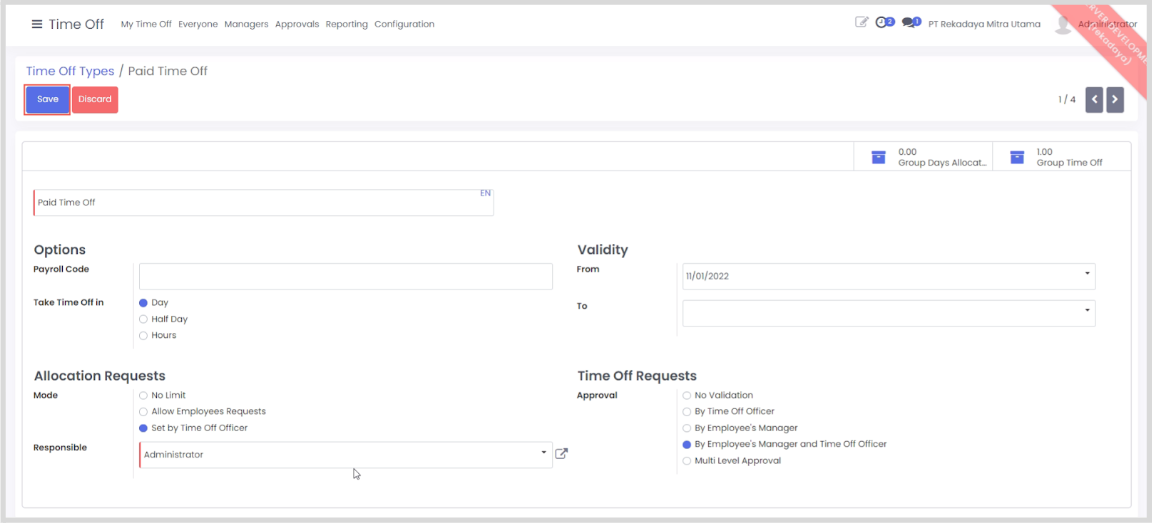Click the Payroll Code input field
1156x527 pixels.
point(345,277)
